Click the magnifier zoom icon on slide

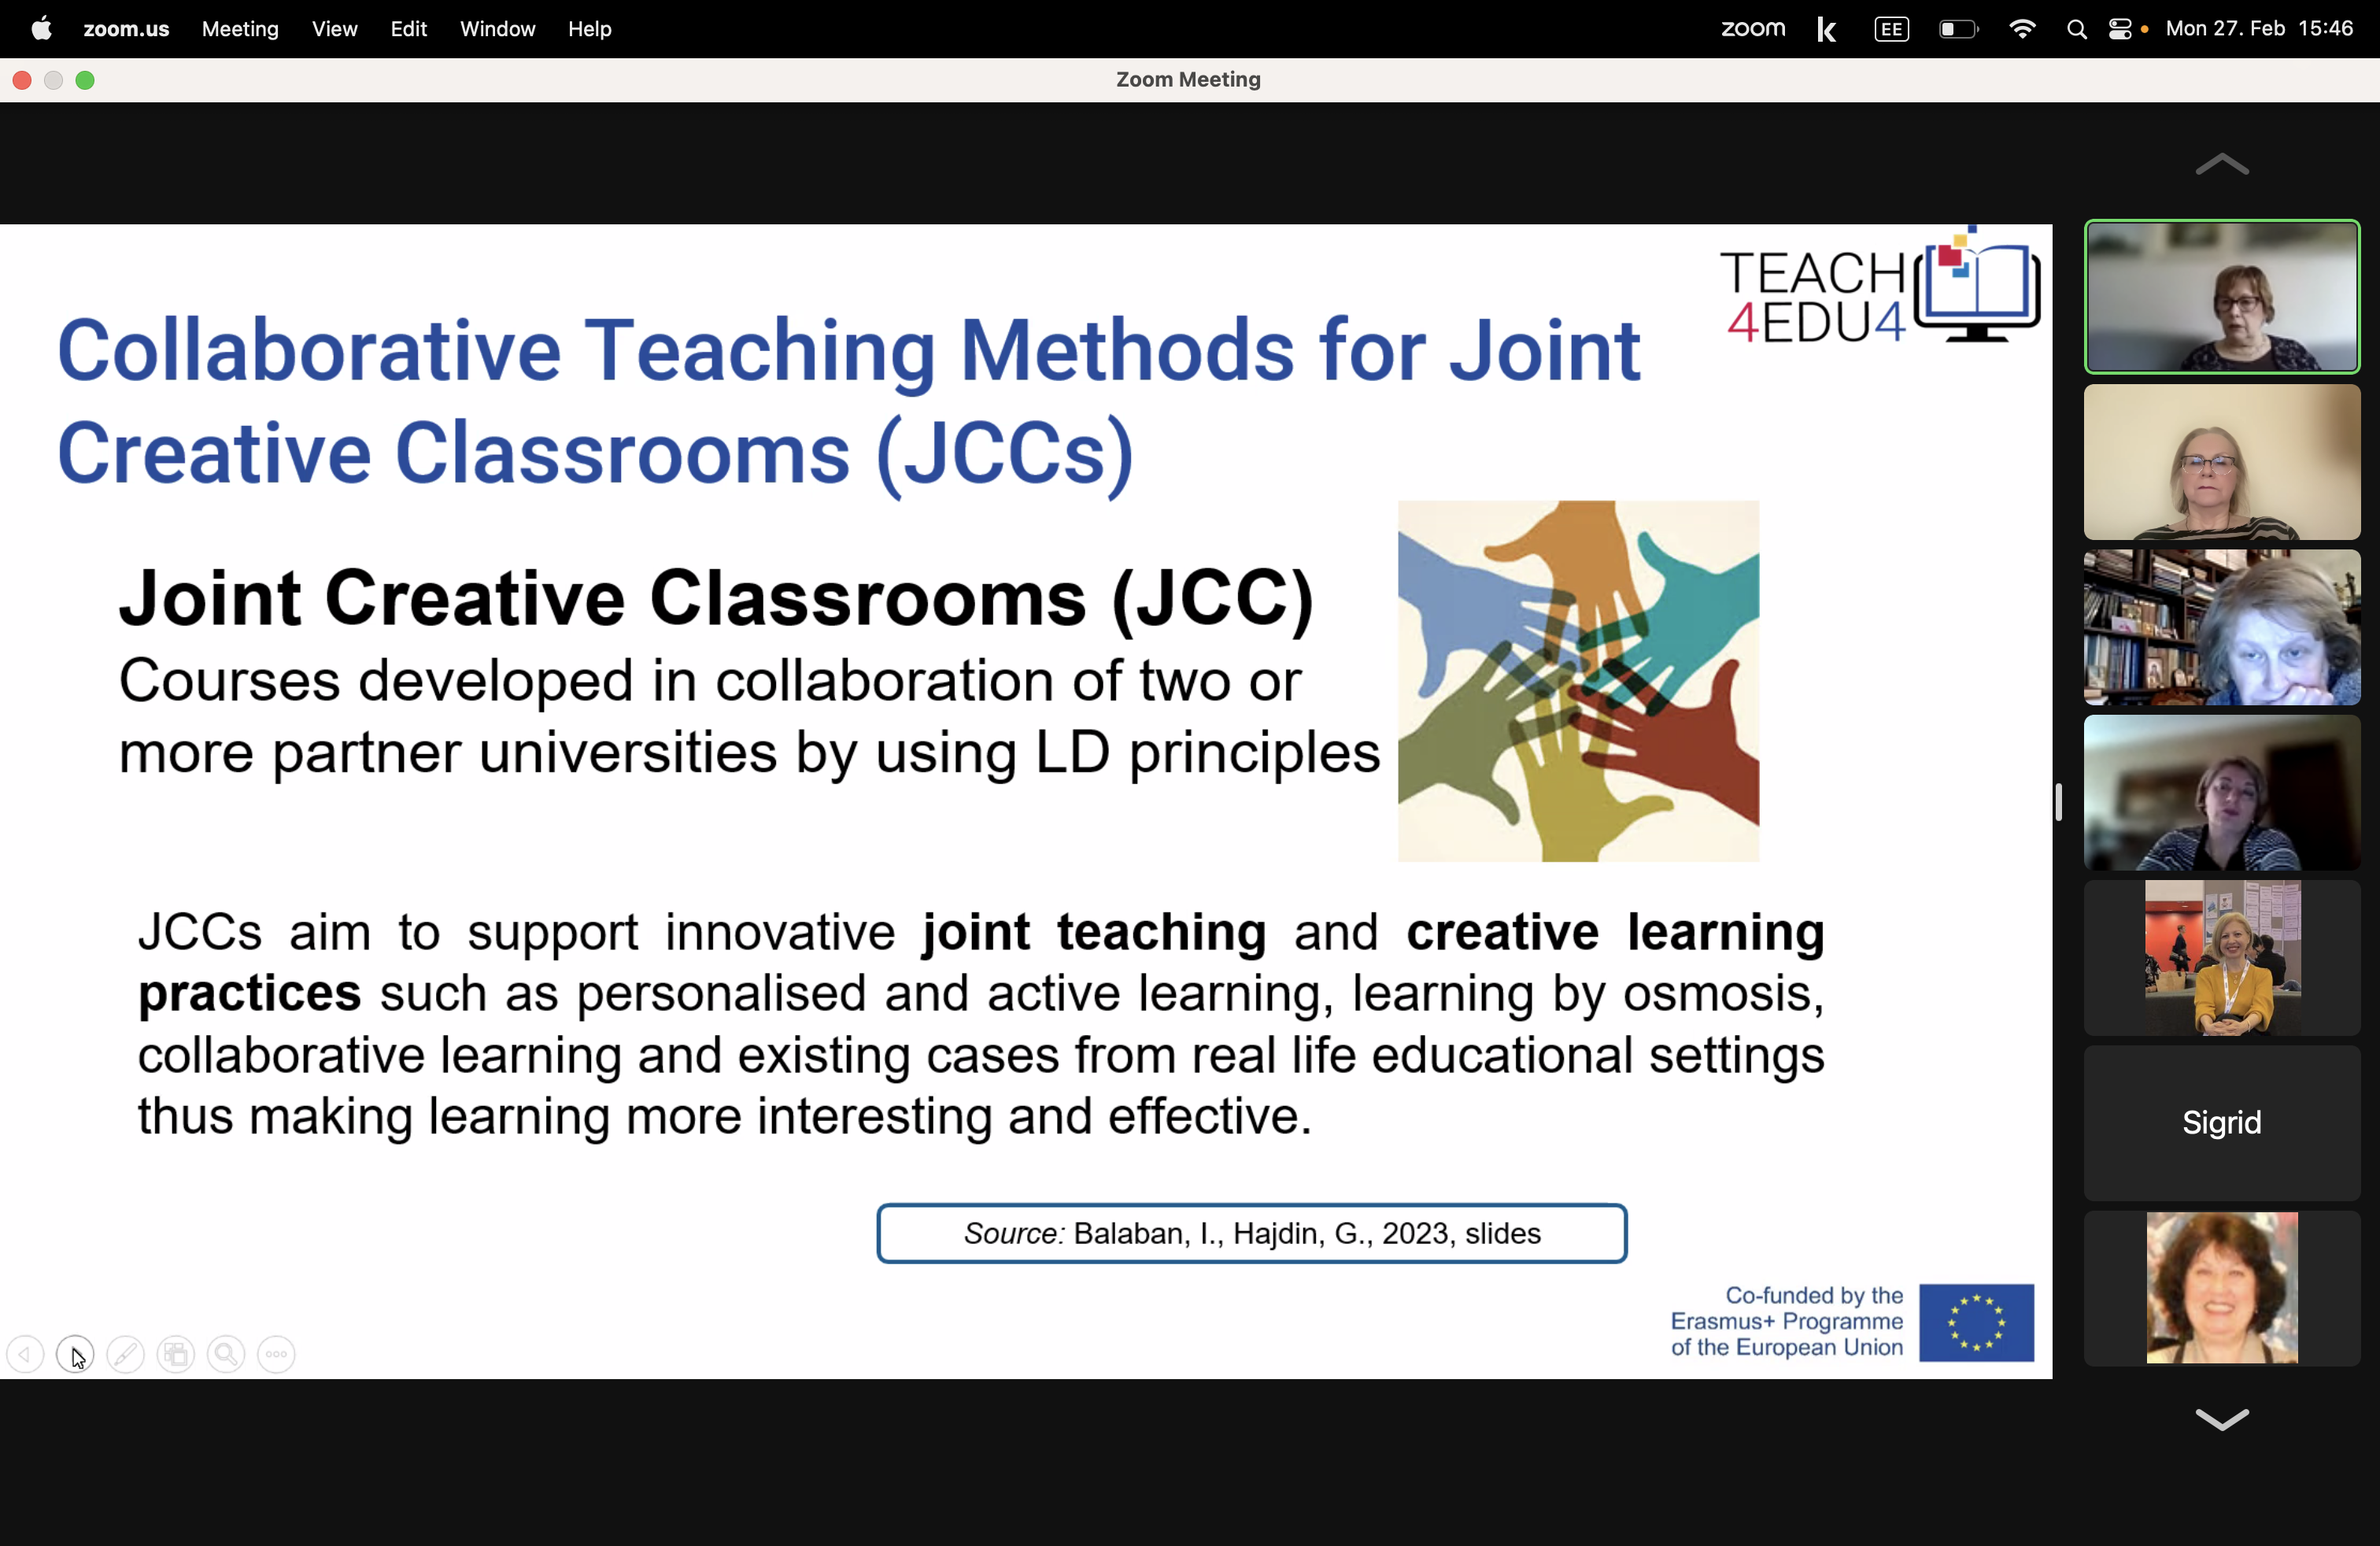227,1355
